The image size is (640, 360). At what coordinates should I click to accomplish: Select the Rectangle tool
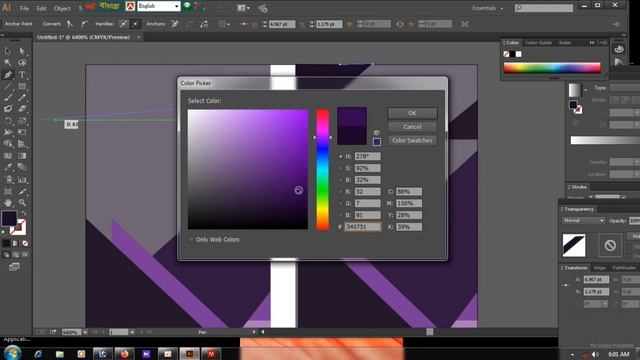tap(22, 86)
